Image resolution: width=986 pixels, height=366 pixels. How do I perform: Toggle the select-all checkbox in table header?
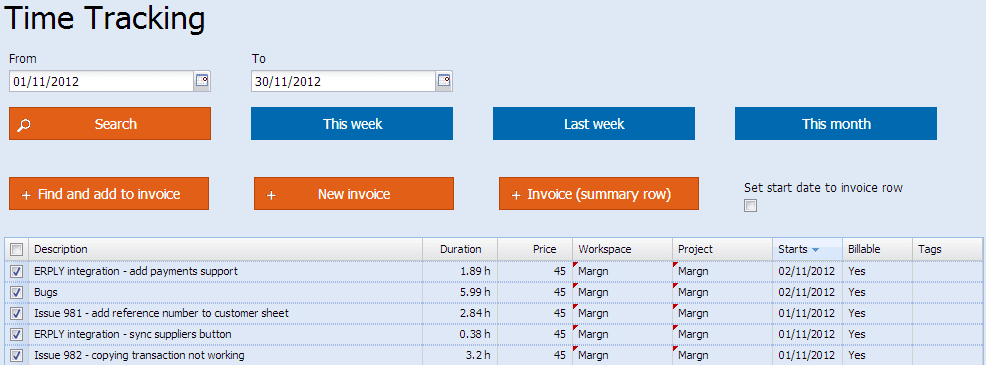click(17, 250)
